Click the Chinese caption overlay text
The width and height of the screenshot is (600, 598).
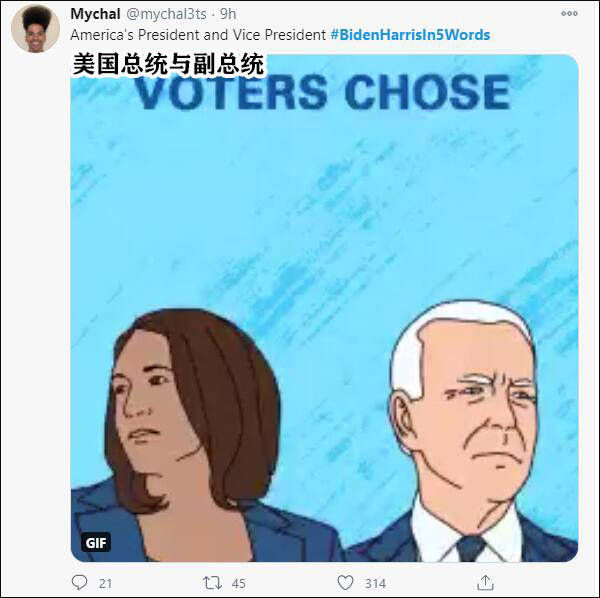pos(168,64)
